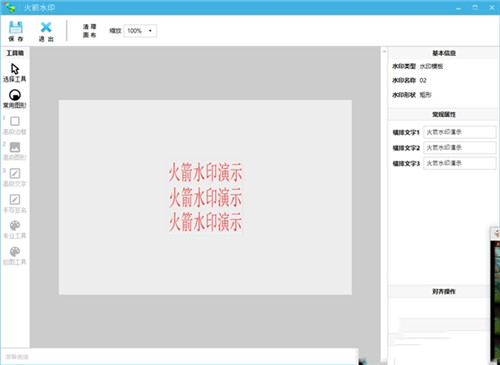The image size is (500, 365).
Task: Select the red watermark text on canvas
Action: click(205, 197)
